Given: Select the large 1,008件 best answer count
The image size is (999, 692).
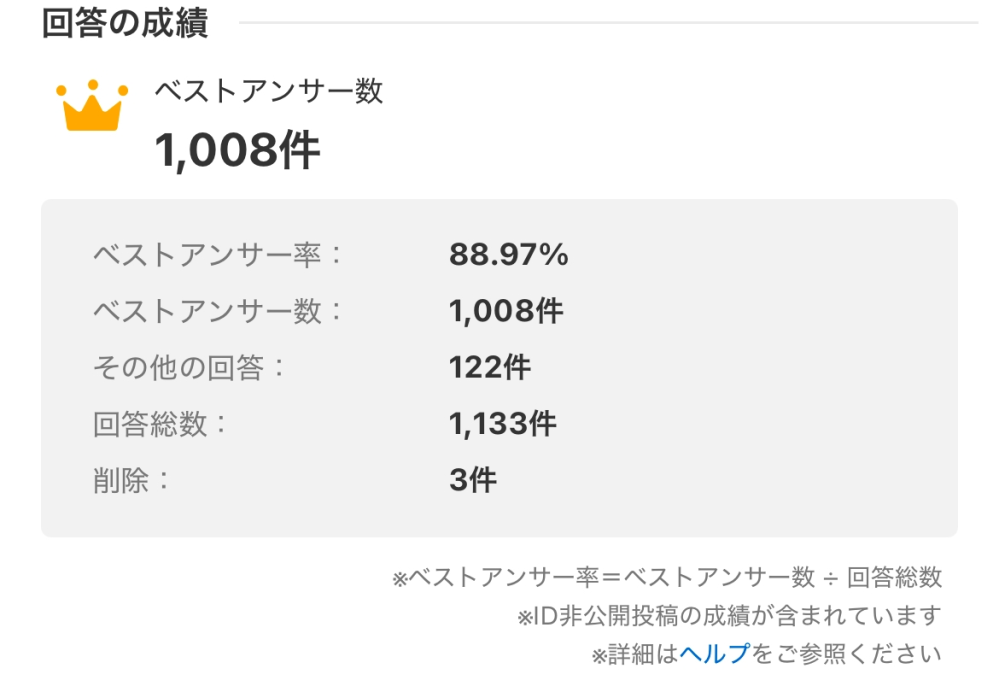Looking at the screenshot, I should (x=237, y=150).
